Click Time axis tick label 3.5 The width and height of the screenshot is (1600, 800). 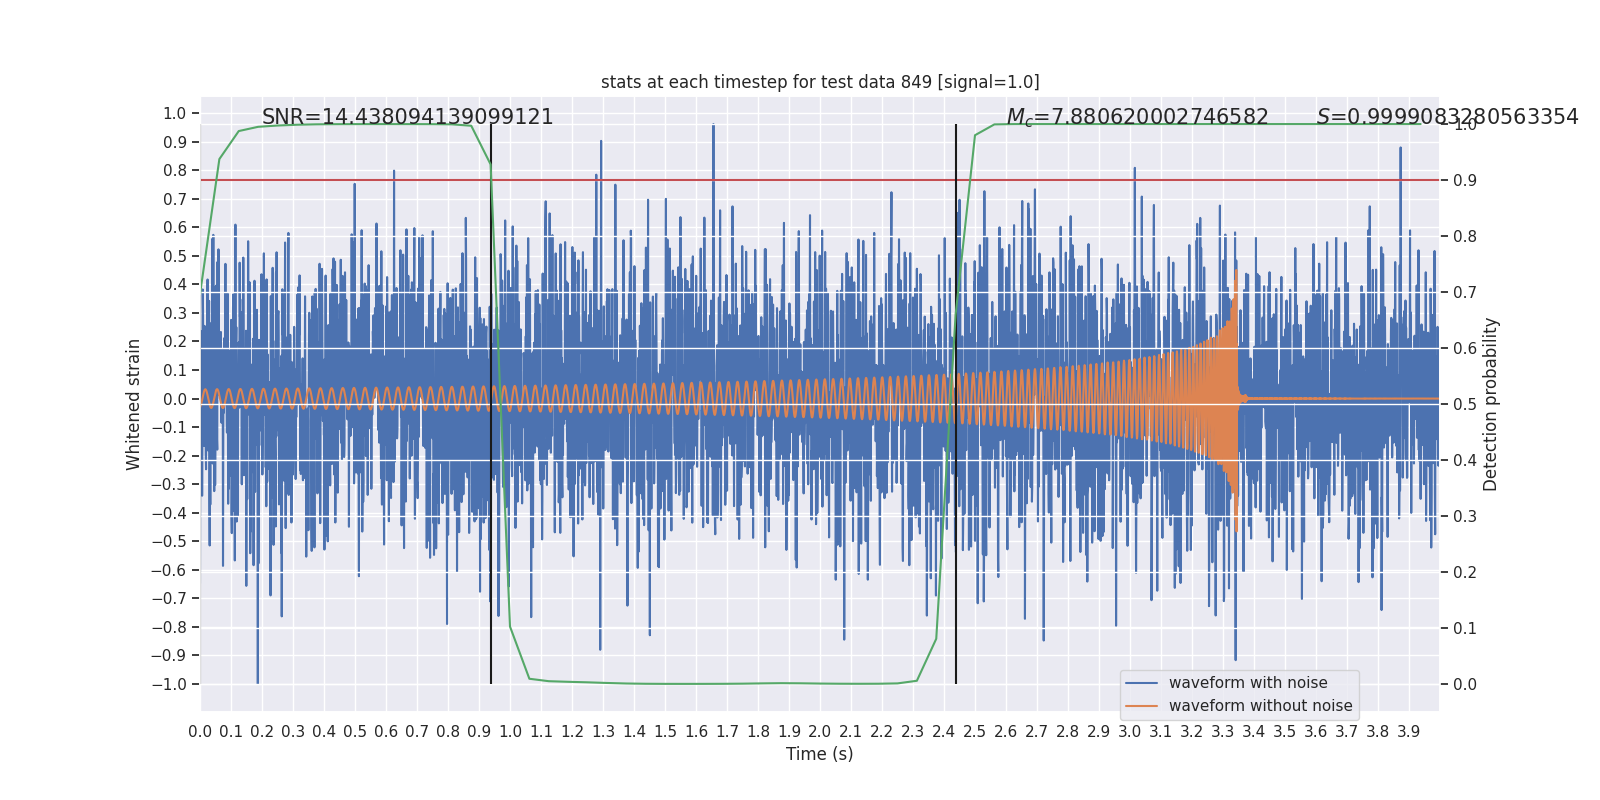[1285, 732]
